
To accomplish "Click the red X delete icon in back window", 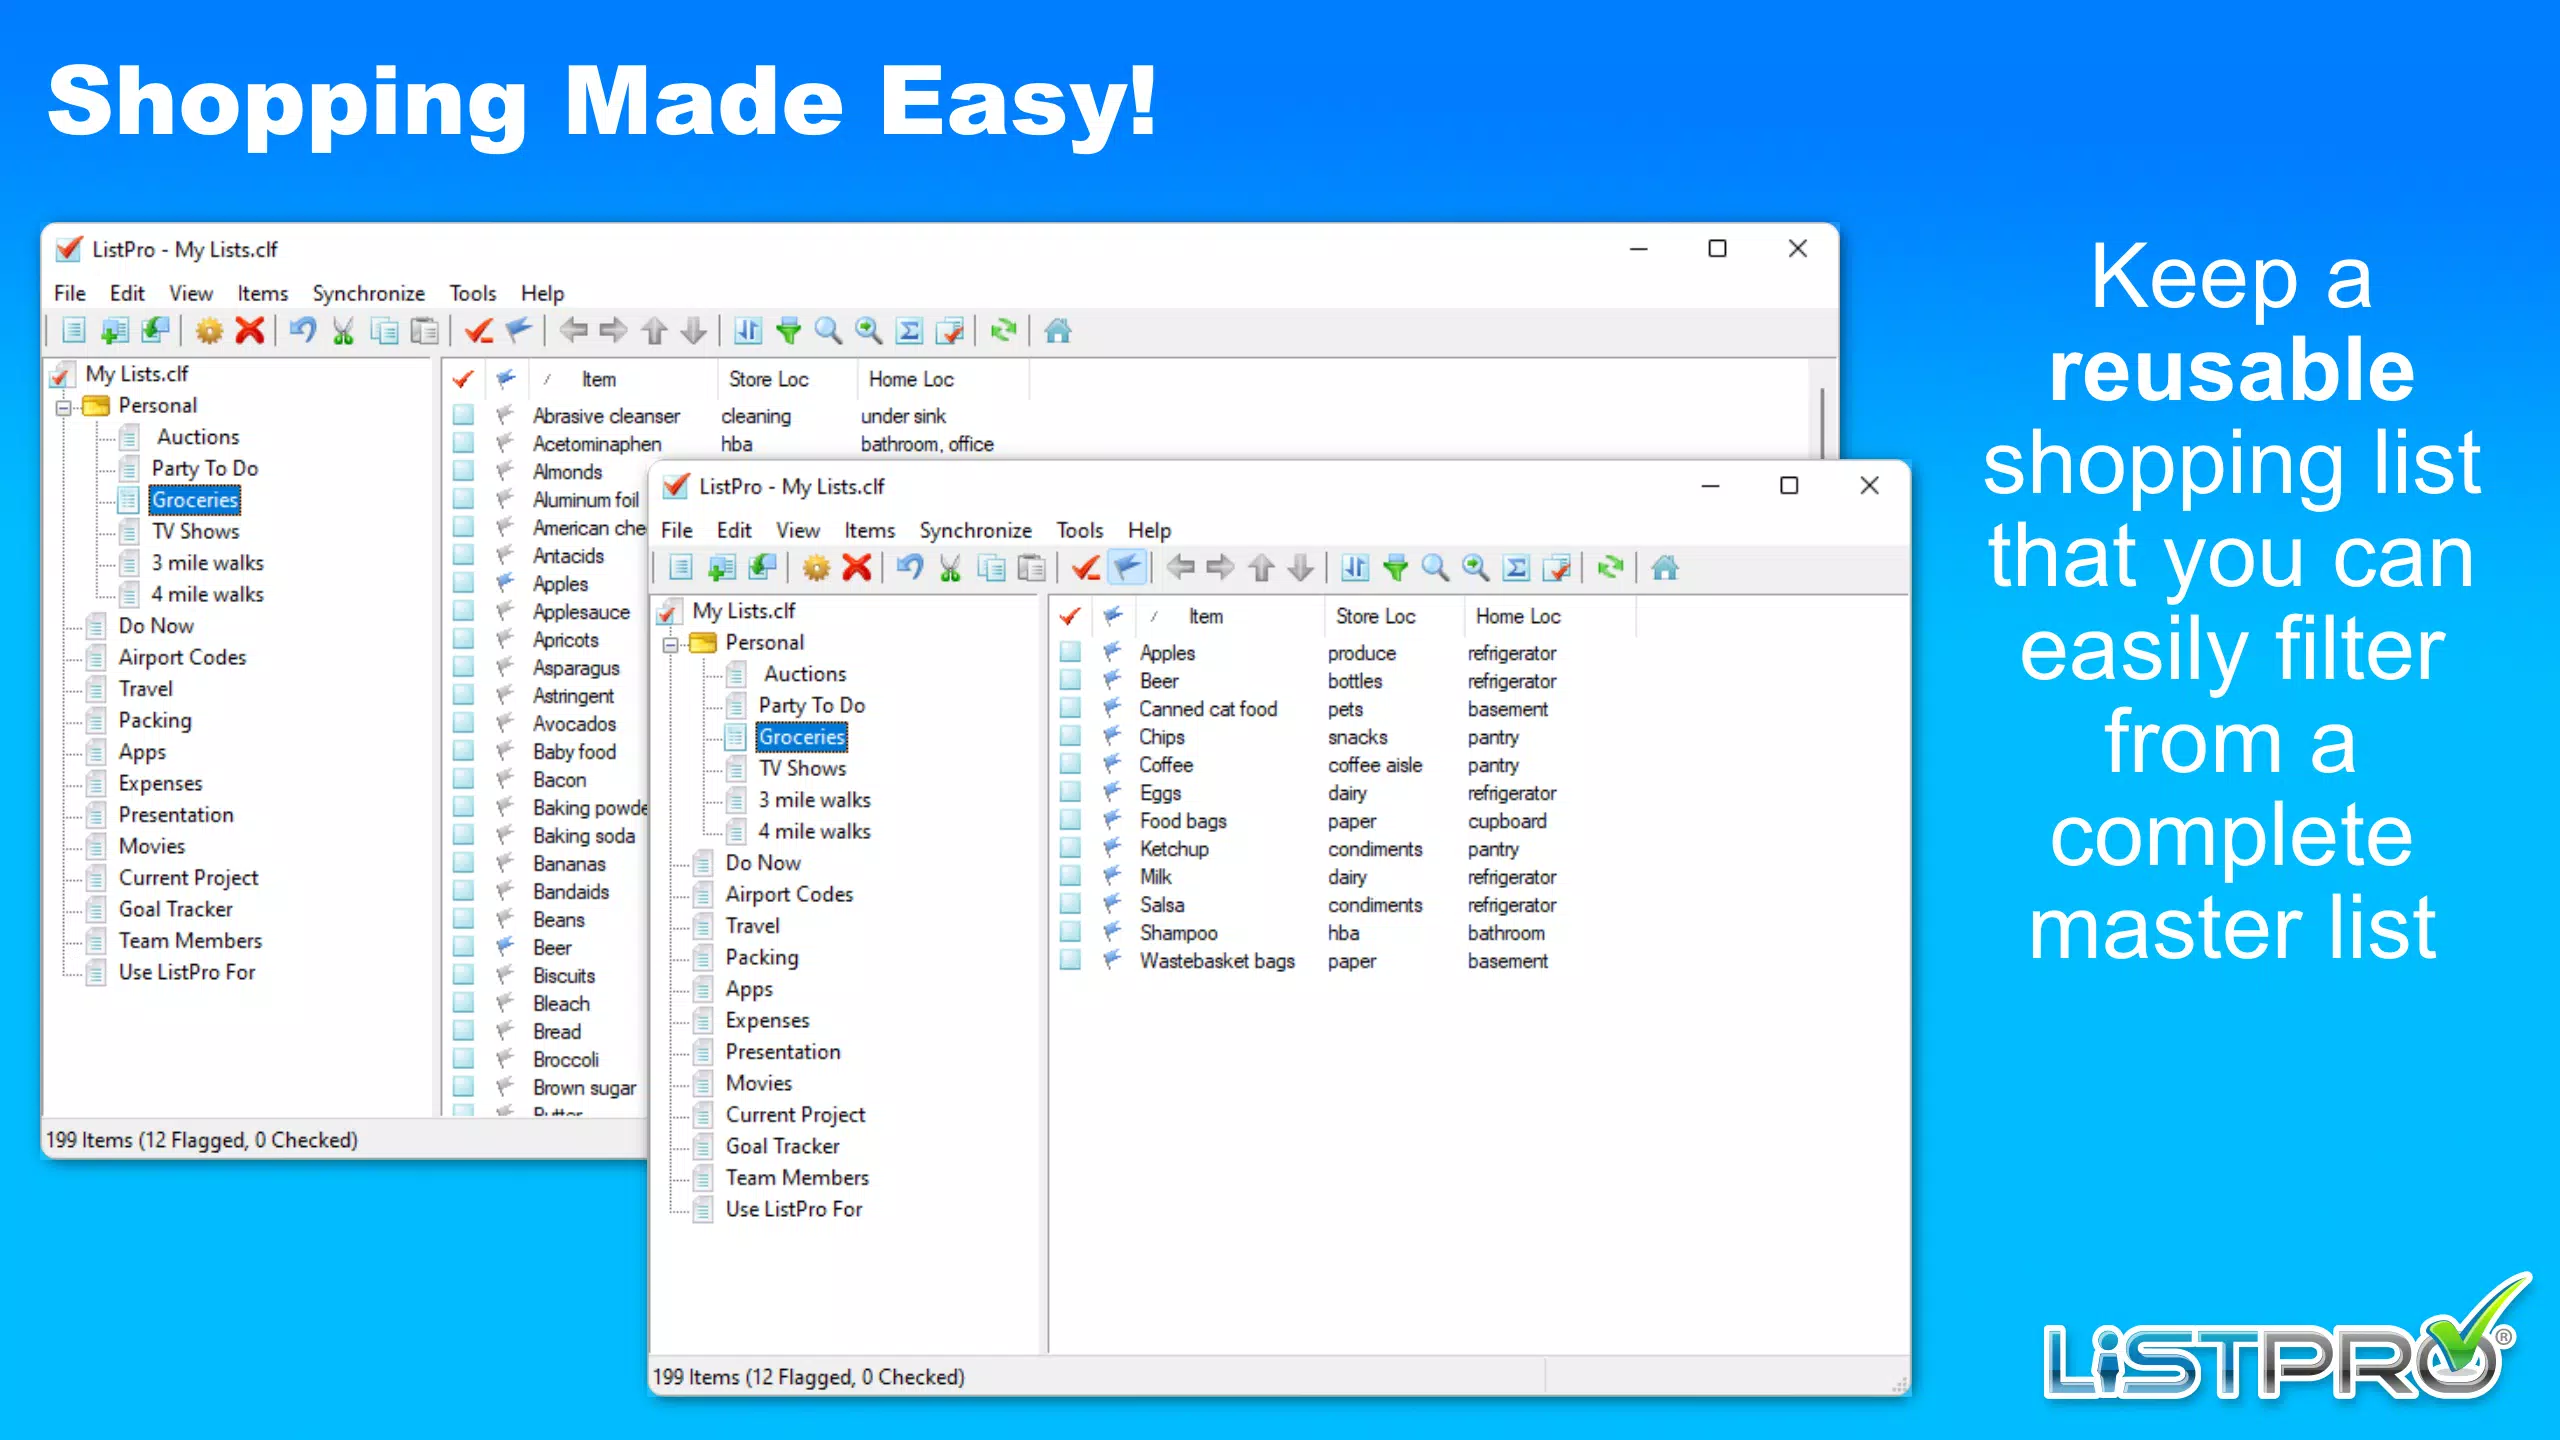I will tap(250, 330).
